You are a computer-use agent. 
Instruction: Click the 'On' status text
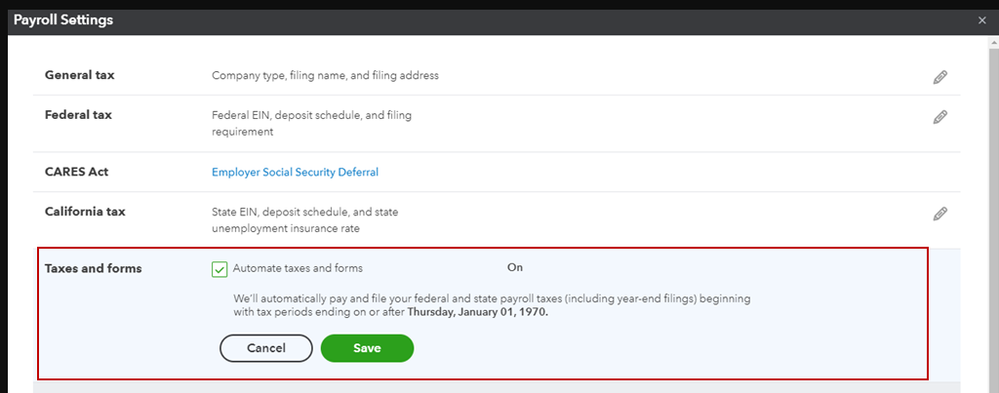pyautogui.click(x=515, y=268)
